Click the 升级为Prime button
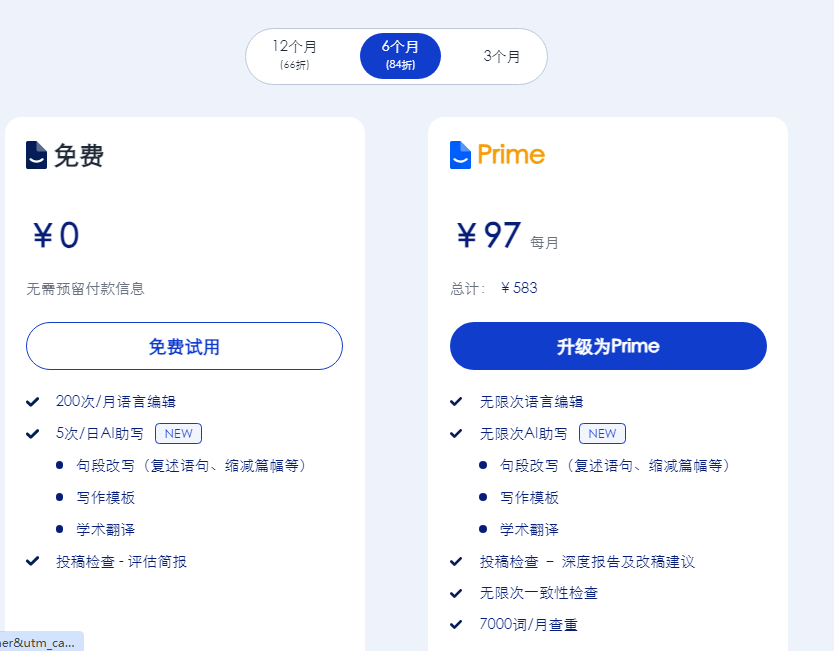Screen dimensions: 834x651 click(608, 346)
